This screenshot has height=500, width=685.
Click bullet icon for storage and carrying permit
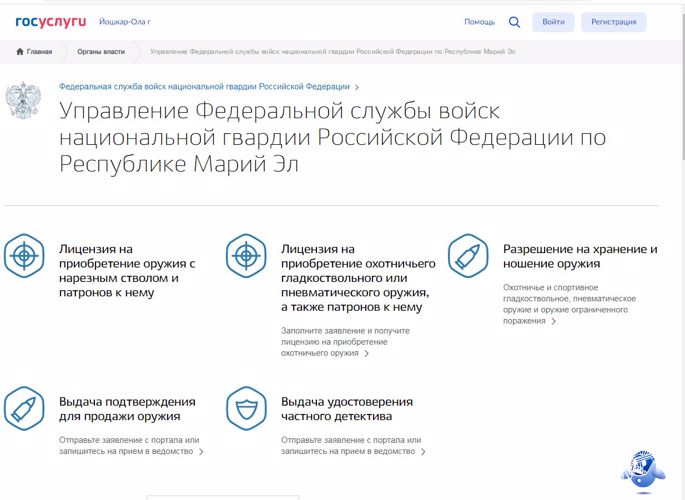(x=468, y=255)
